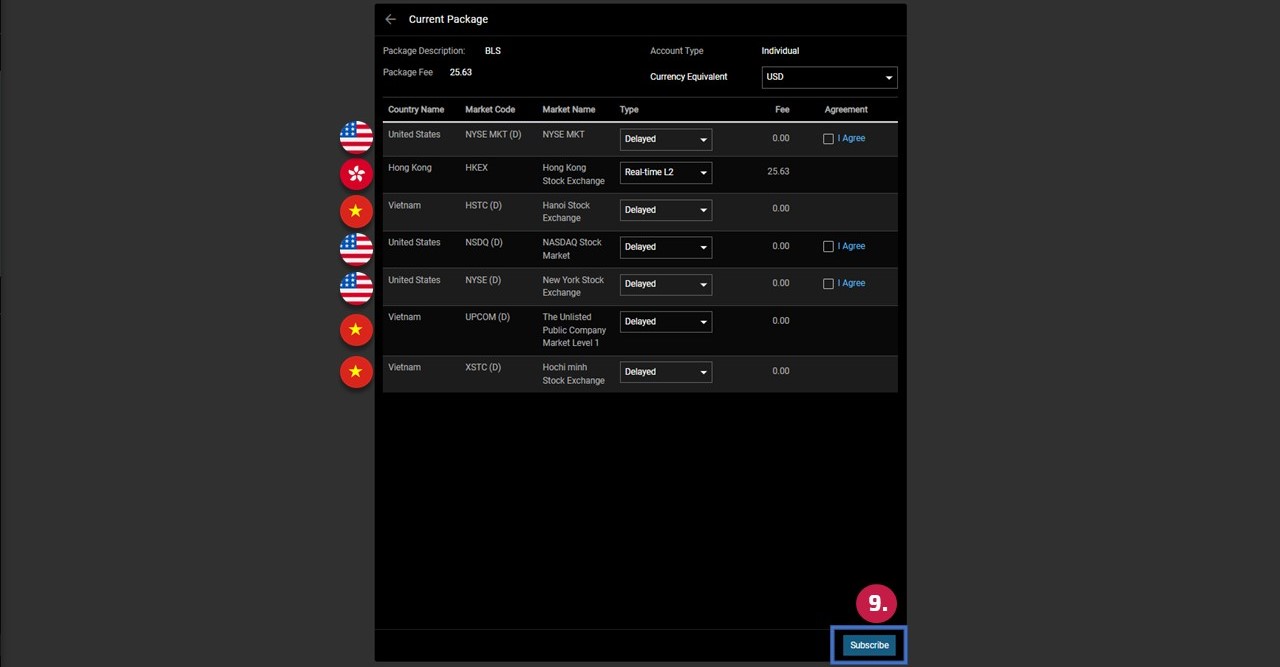Open the Type dropdown for Hochi minh Stock Exchange

(x=665, y=372)
